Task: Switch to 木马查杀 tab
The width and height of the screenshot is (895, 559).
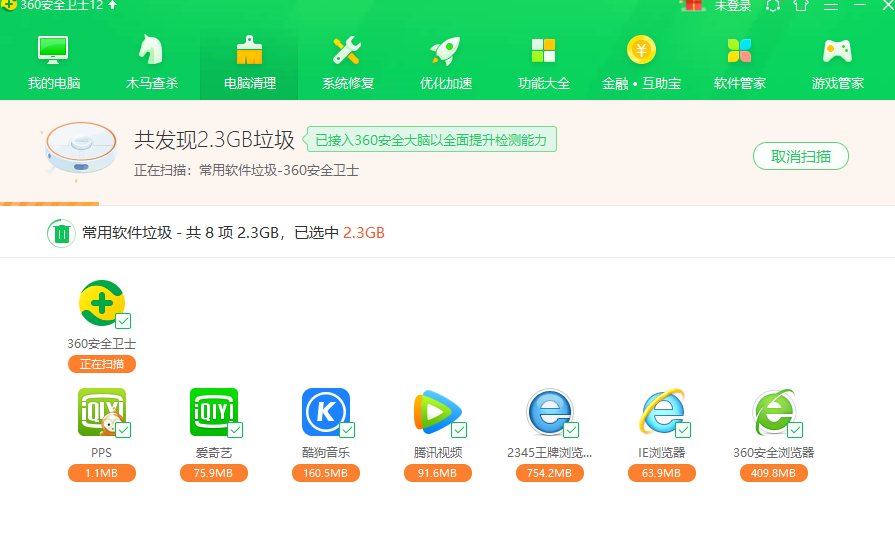Action: point(152,62)
